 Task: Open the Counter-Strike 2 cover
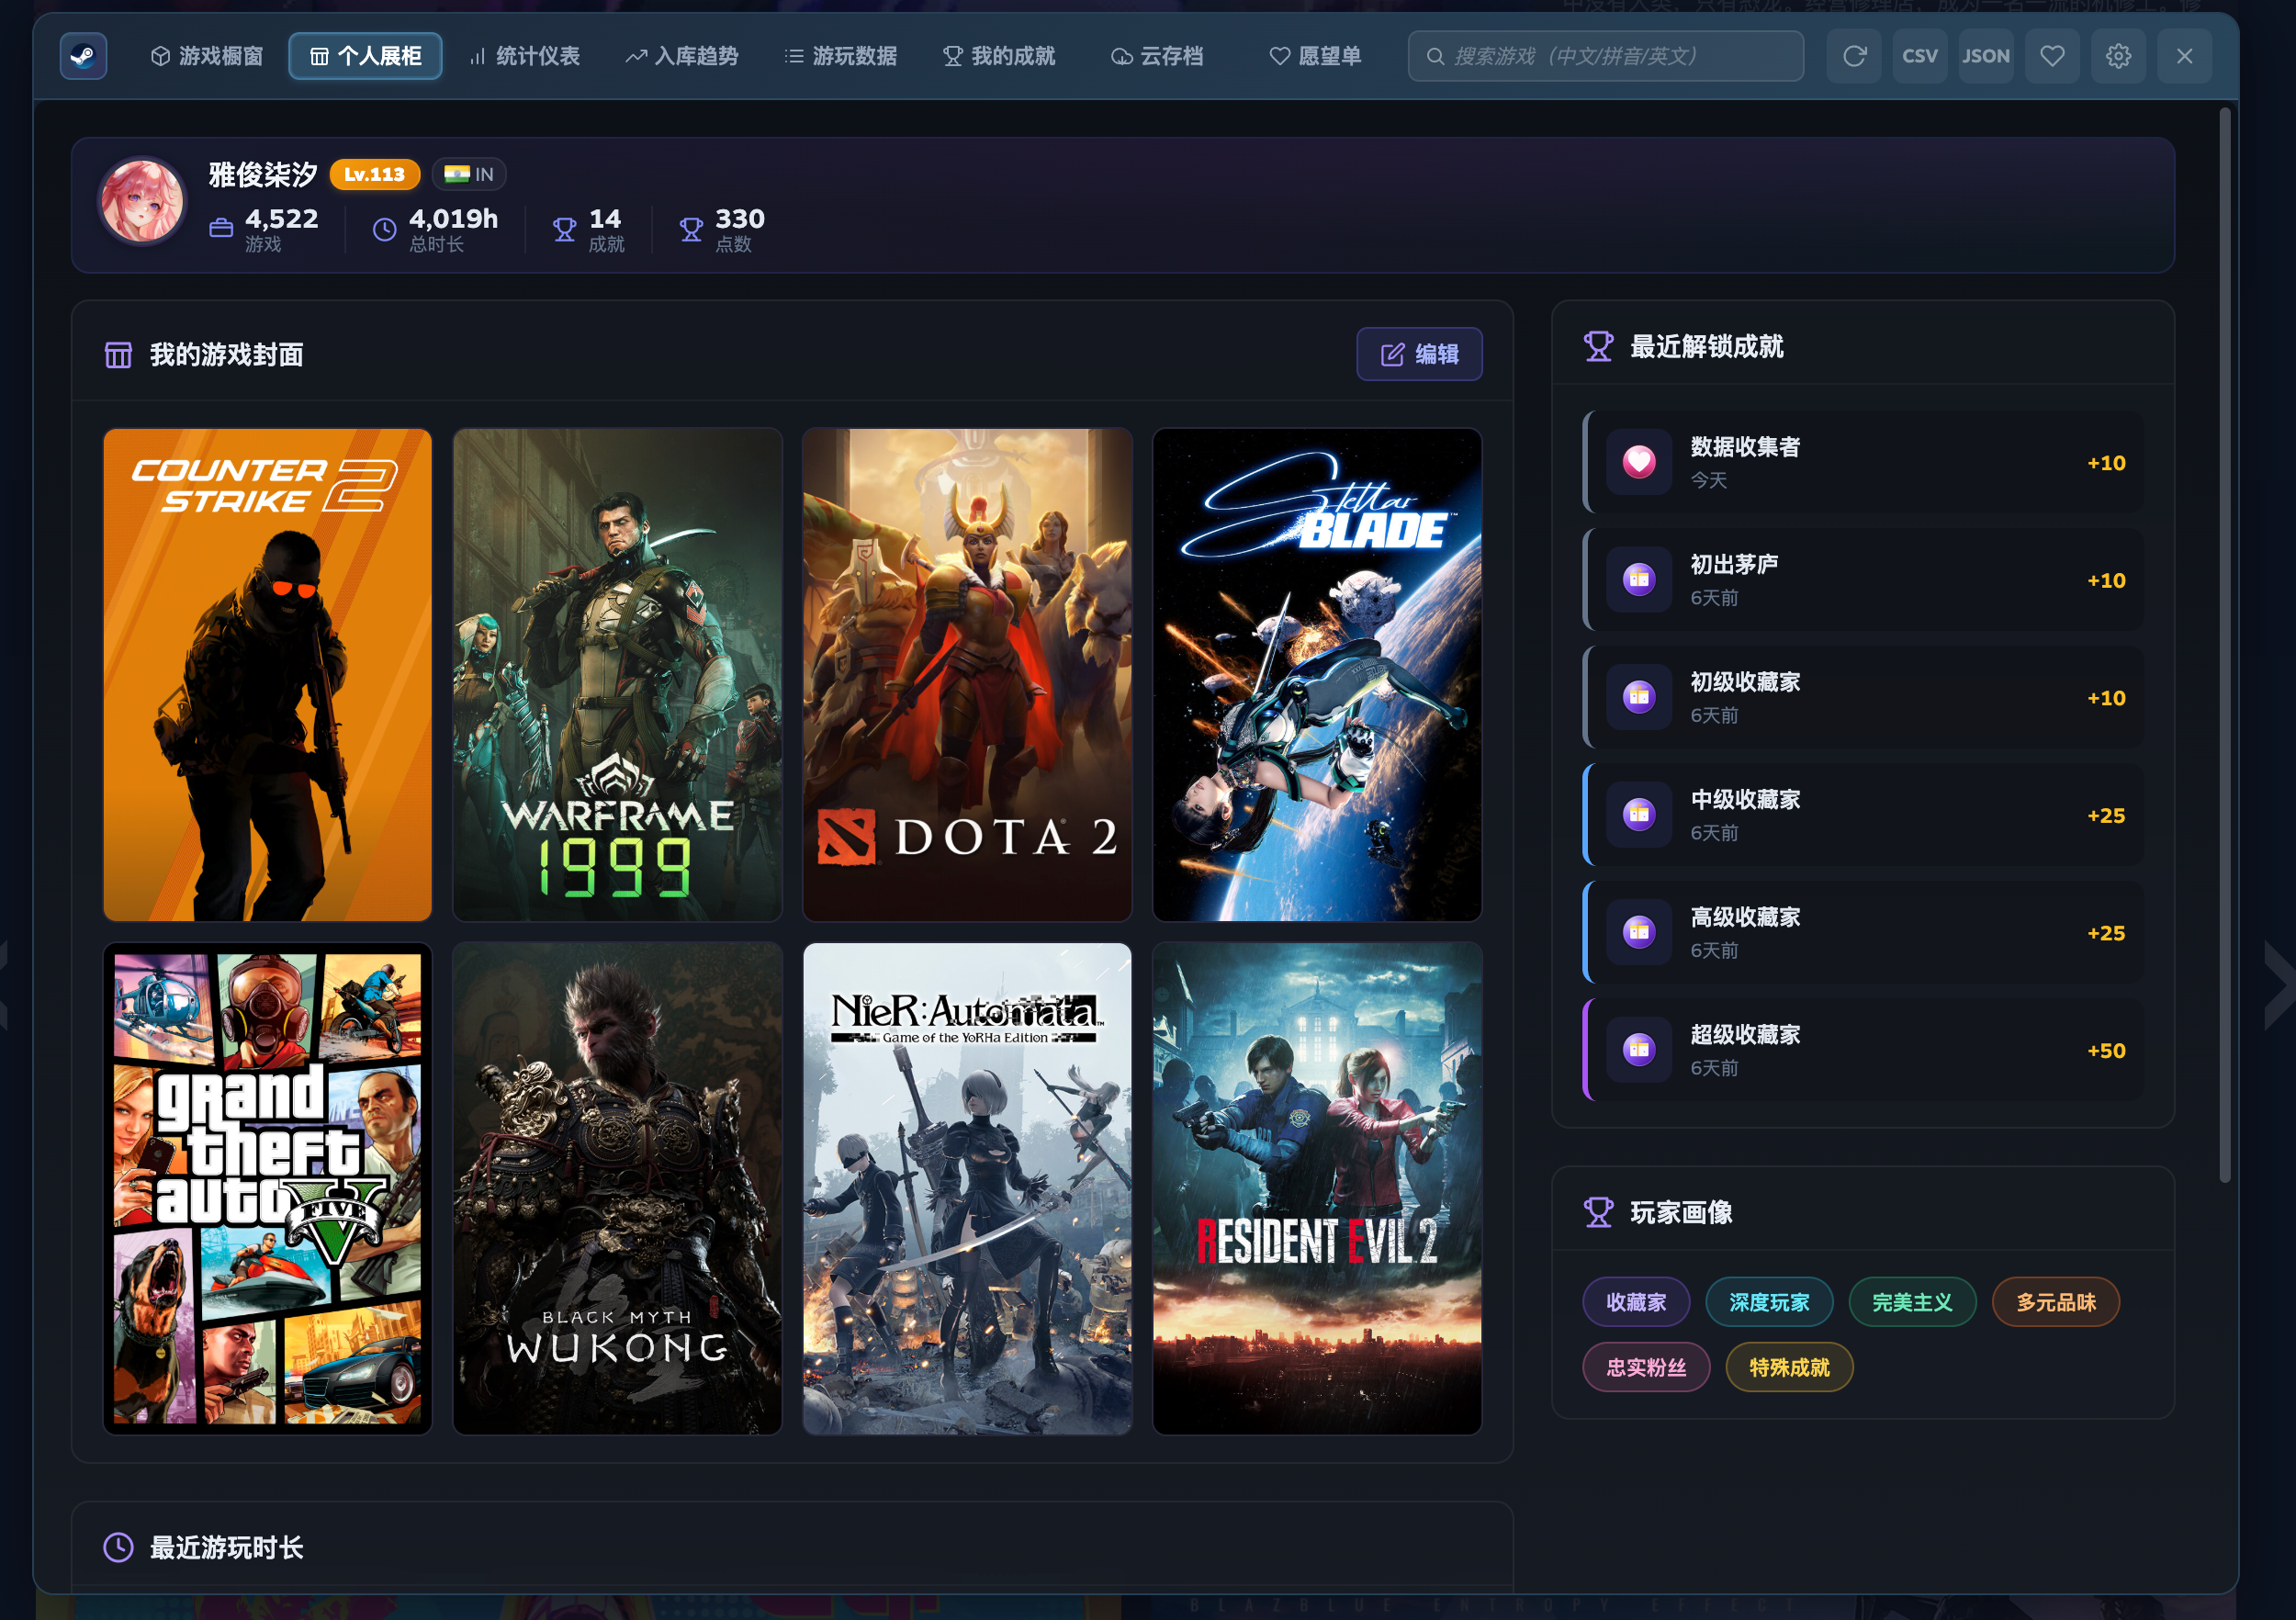[268, 675]
